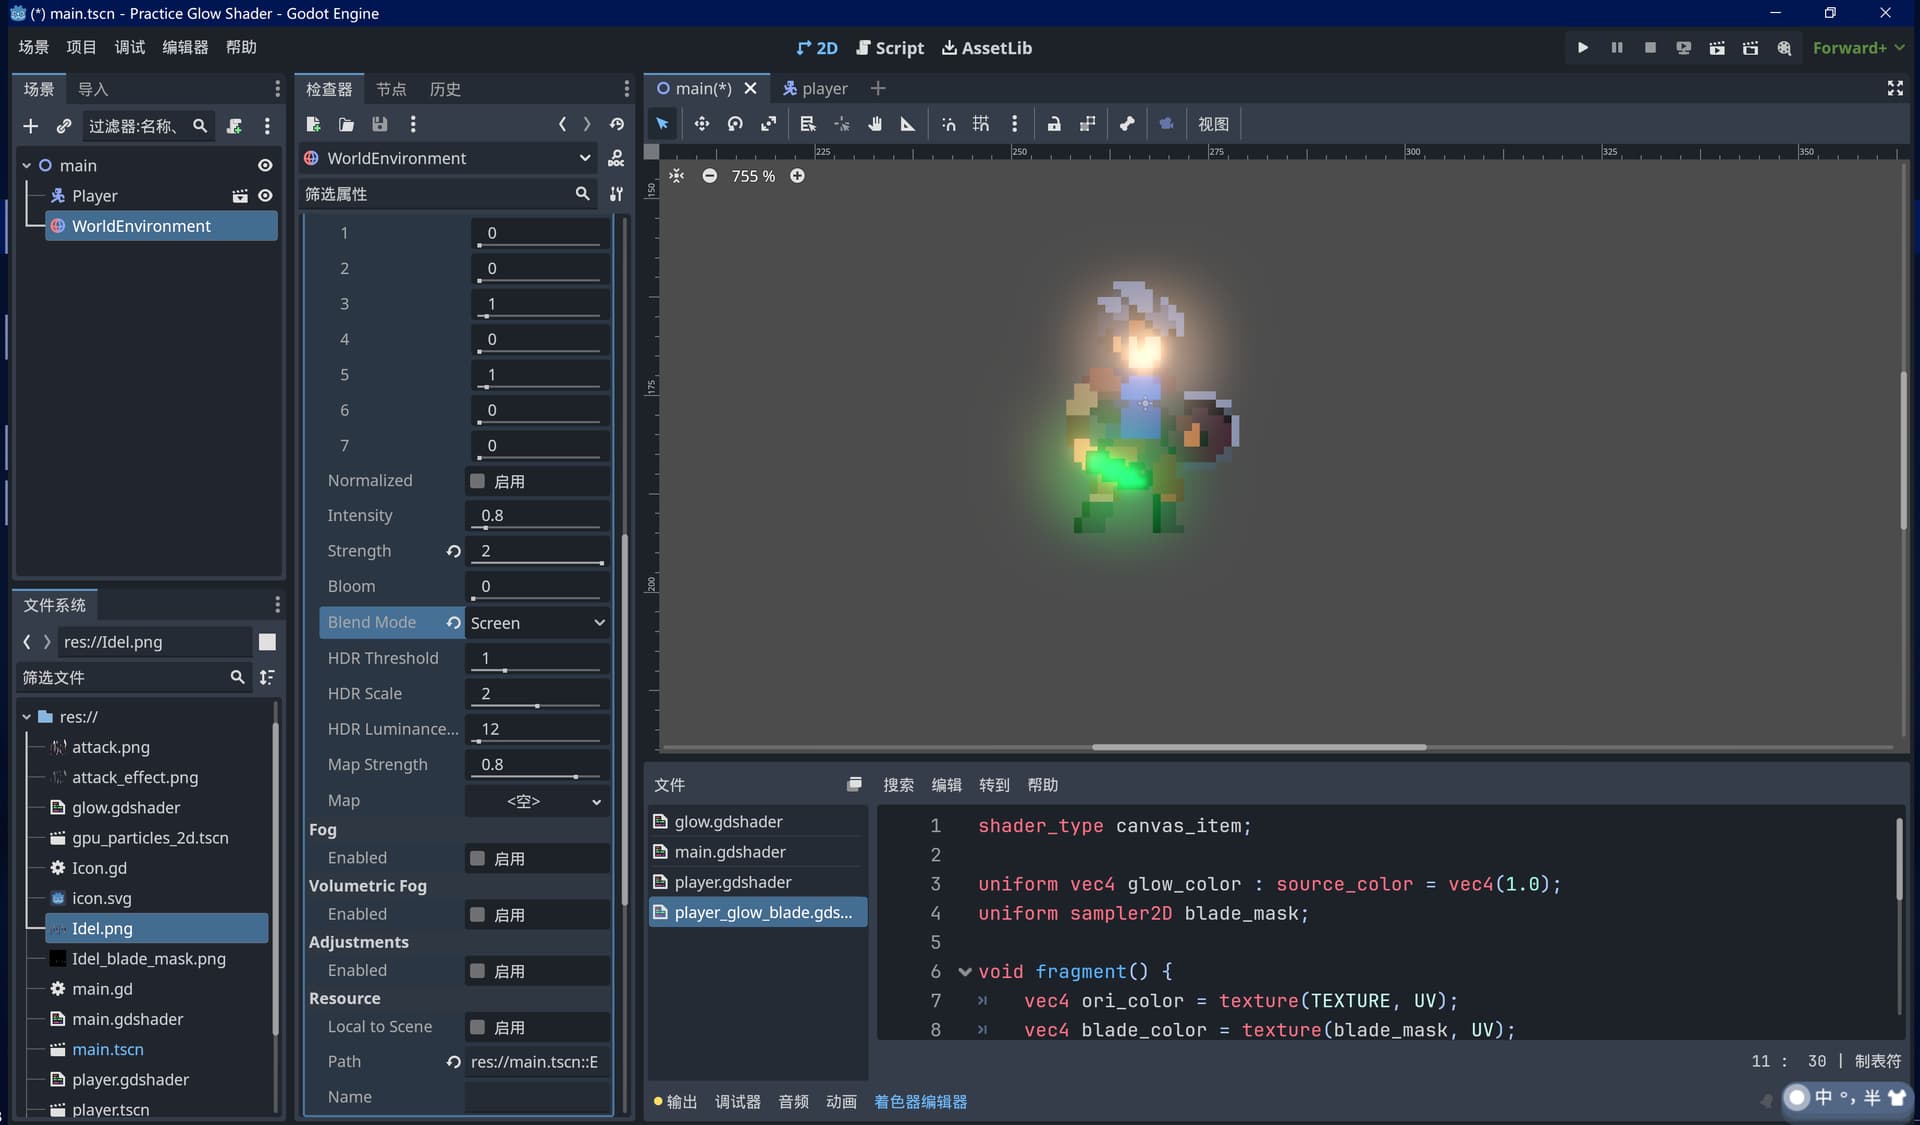Open the Blend Mode Screen dropdown

click(538, 623)
